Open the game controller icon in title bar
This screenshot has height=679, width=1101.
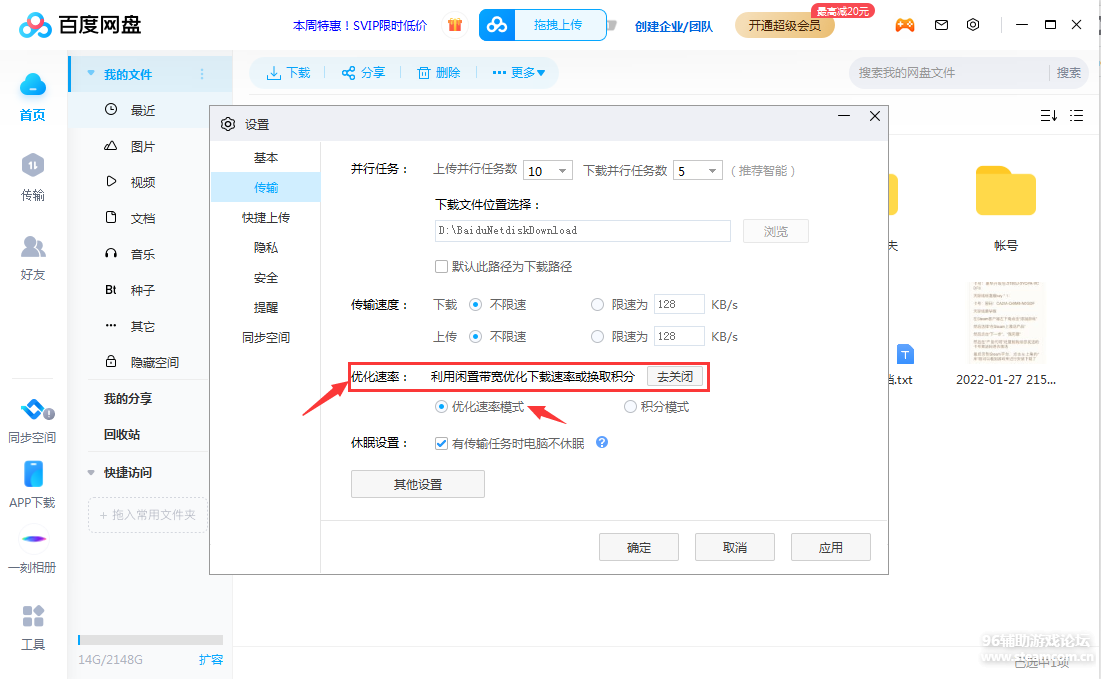904,25
